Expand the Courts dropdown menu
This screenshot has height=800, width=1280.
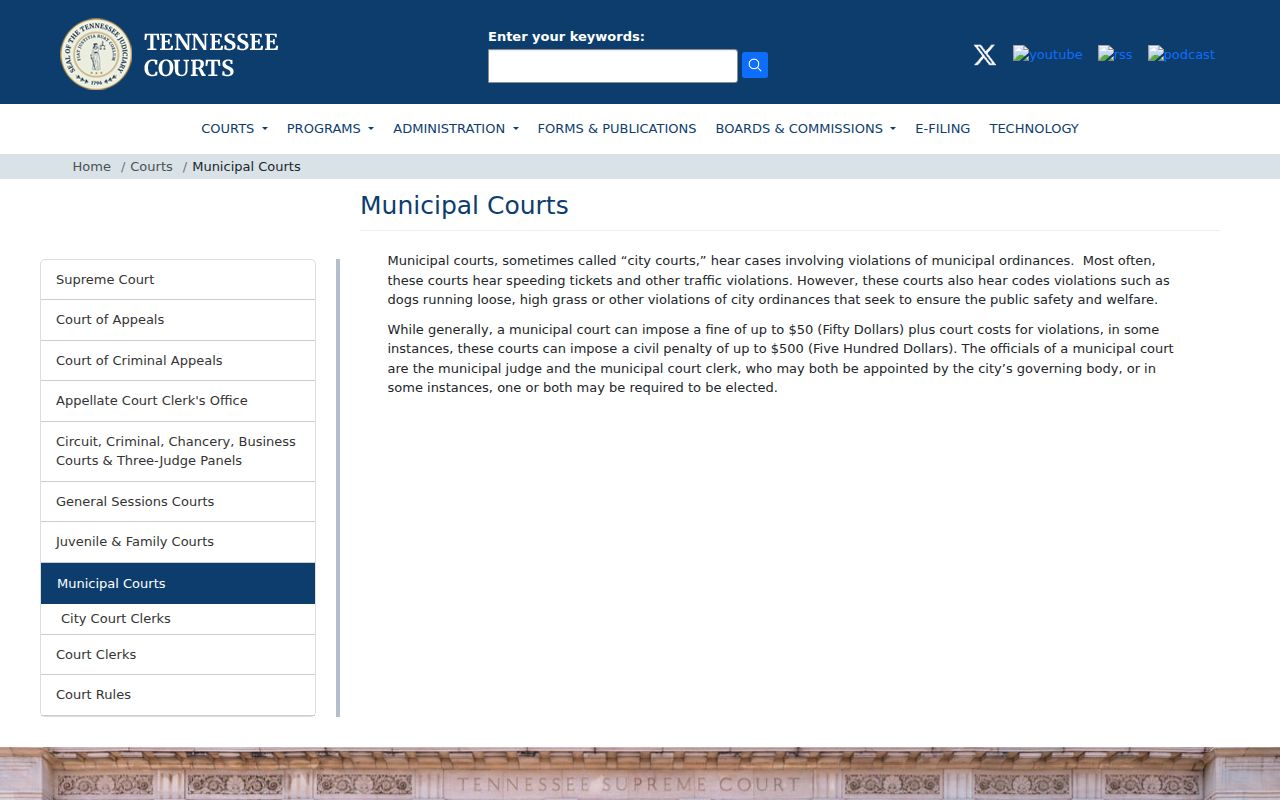[x=235, y=128]
